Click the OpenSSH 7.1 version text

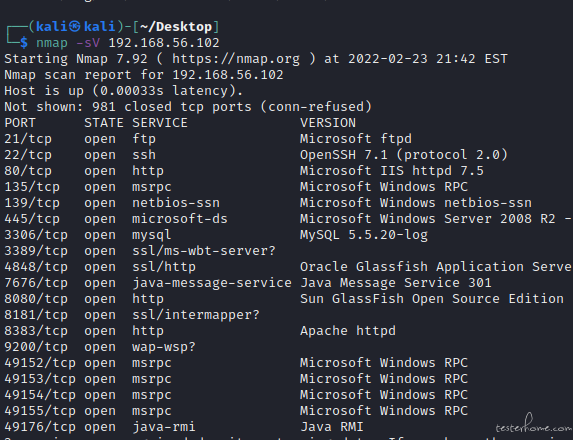(344, 155)
